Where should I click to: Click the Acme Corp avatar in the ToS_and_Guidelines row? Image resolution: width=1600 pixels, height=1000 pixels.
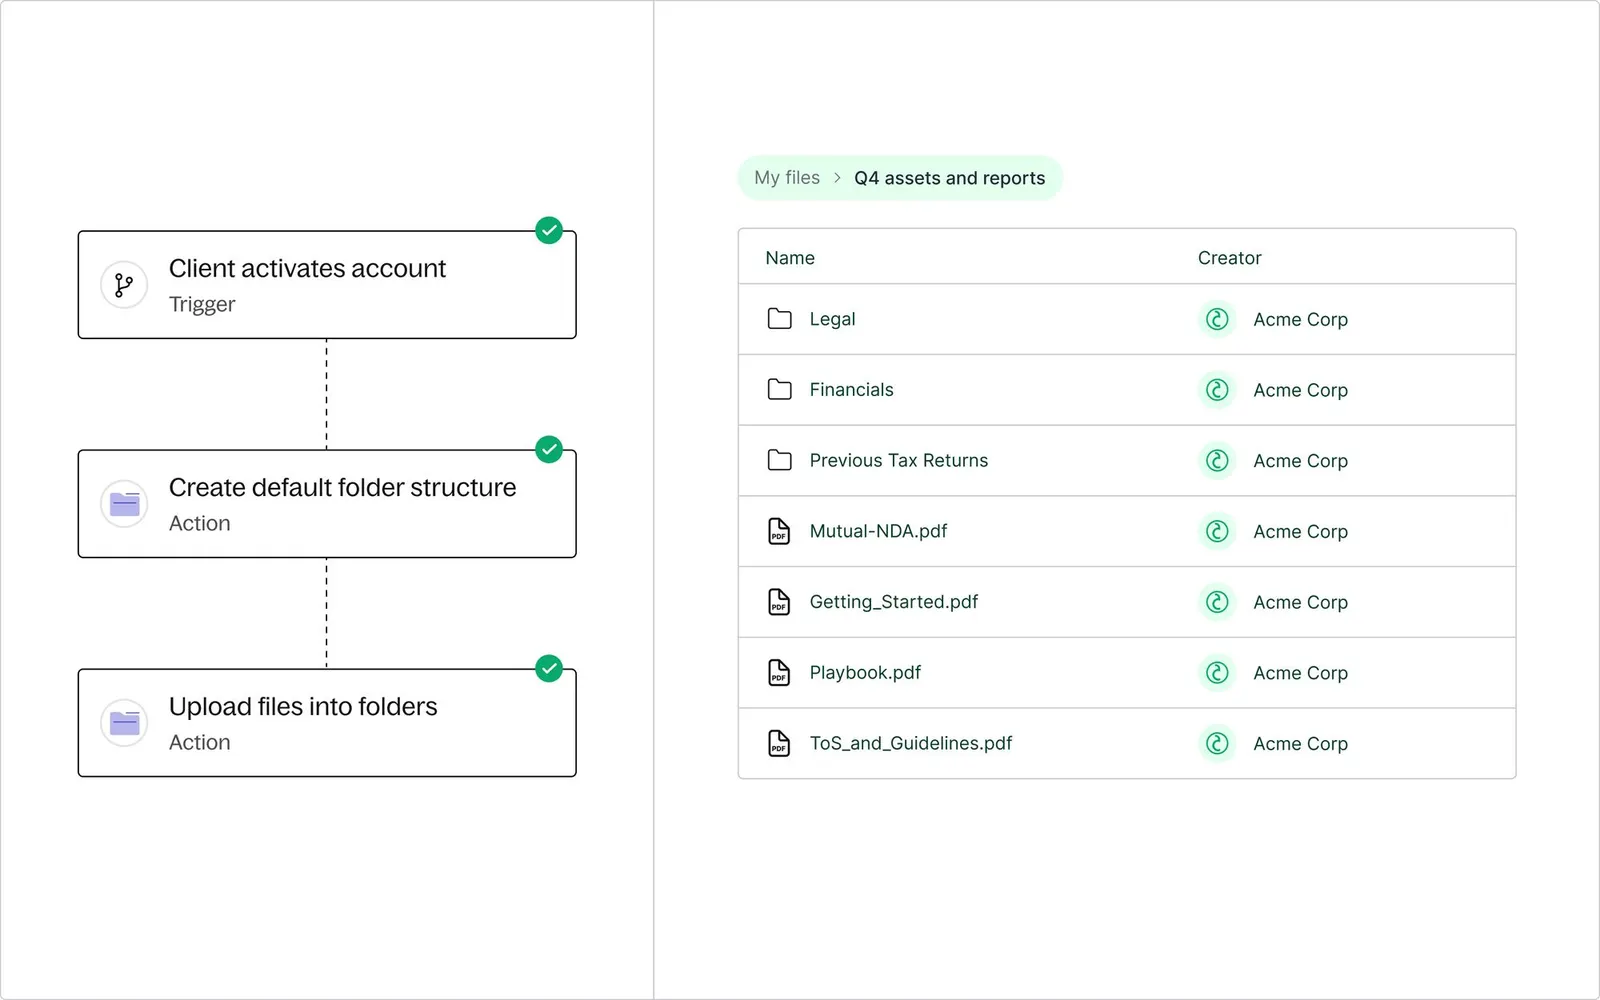coord(1217,743)
